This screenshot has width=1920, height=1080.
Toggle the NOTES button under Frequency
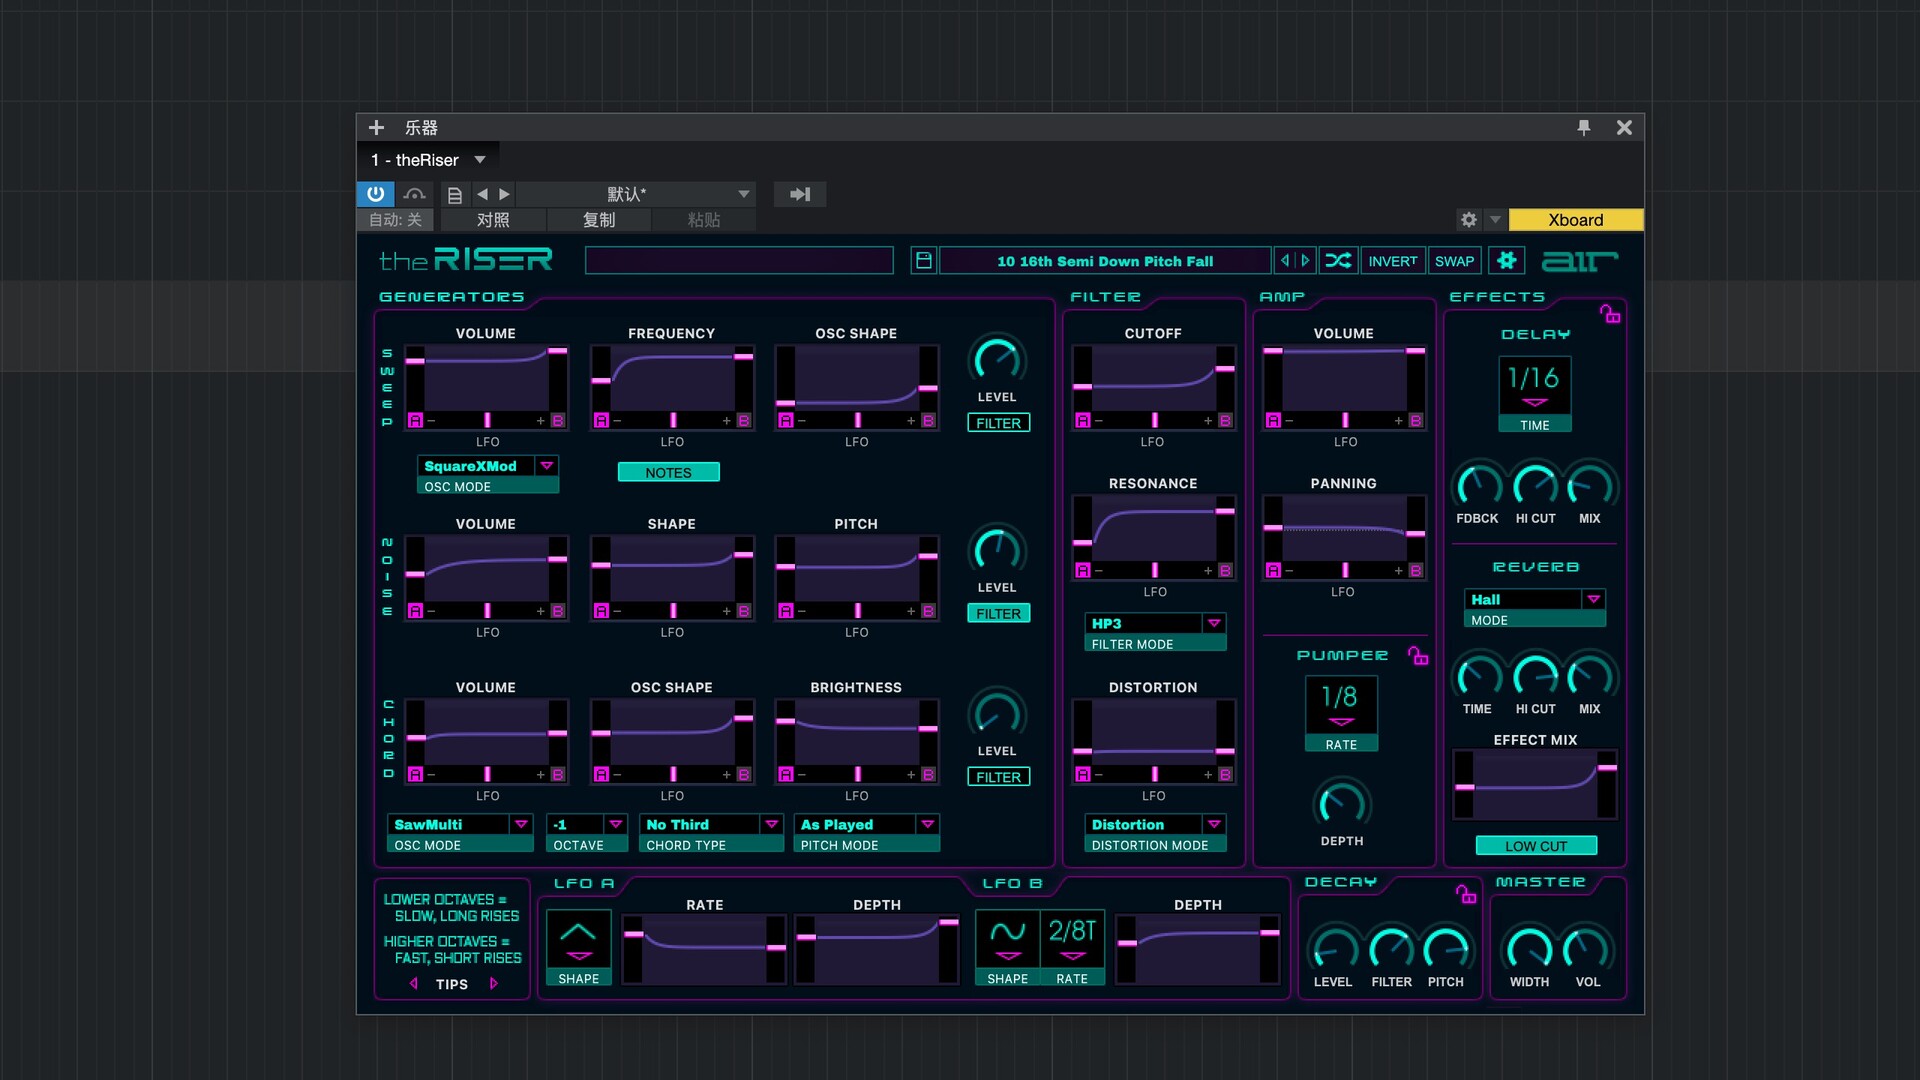(x=668, y=472)
